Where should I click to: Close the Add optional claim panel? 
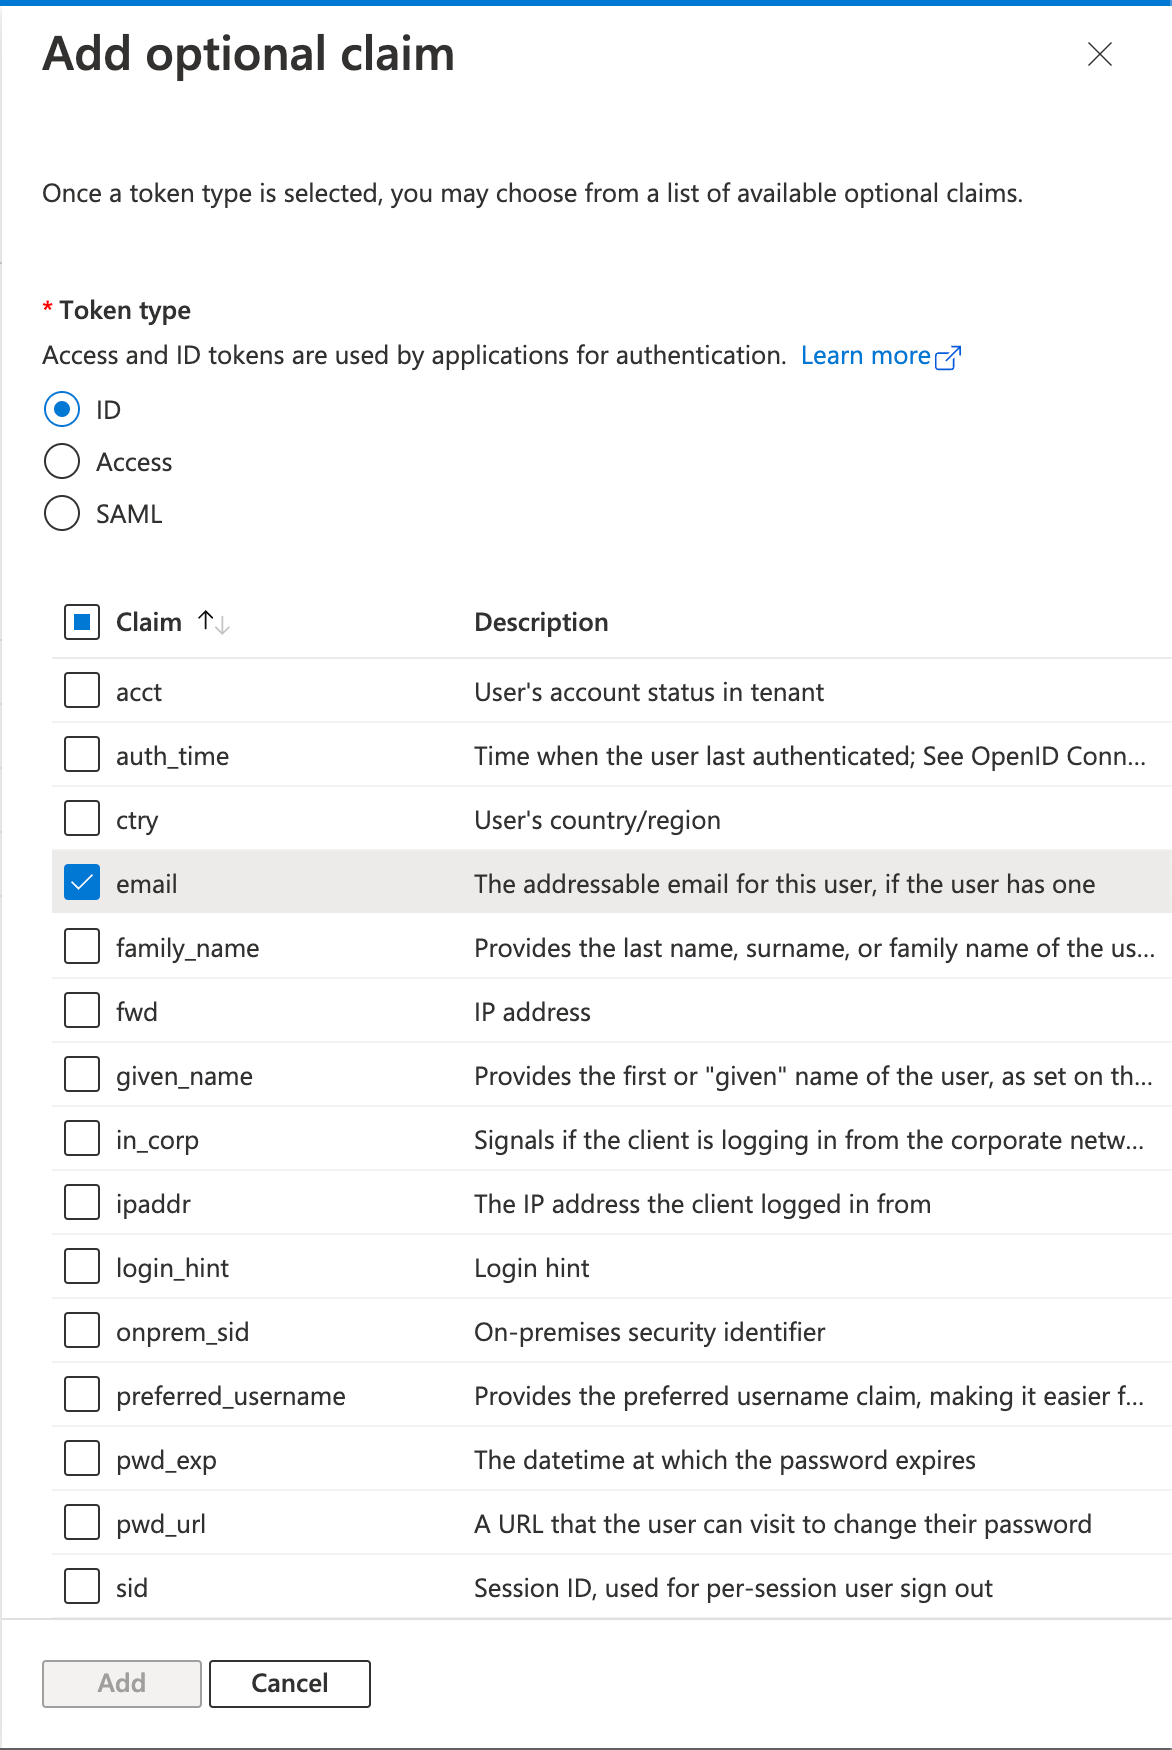pyautogui.click(x=1099, y=54)
